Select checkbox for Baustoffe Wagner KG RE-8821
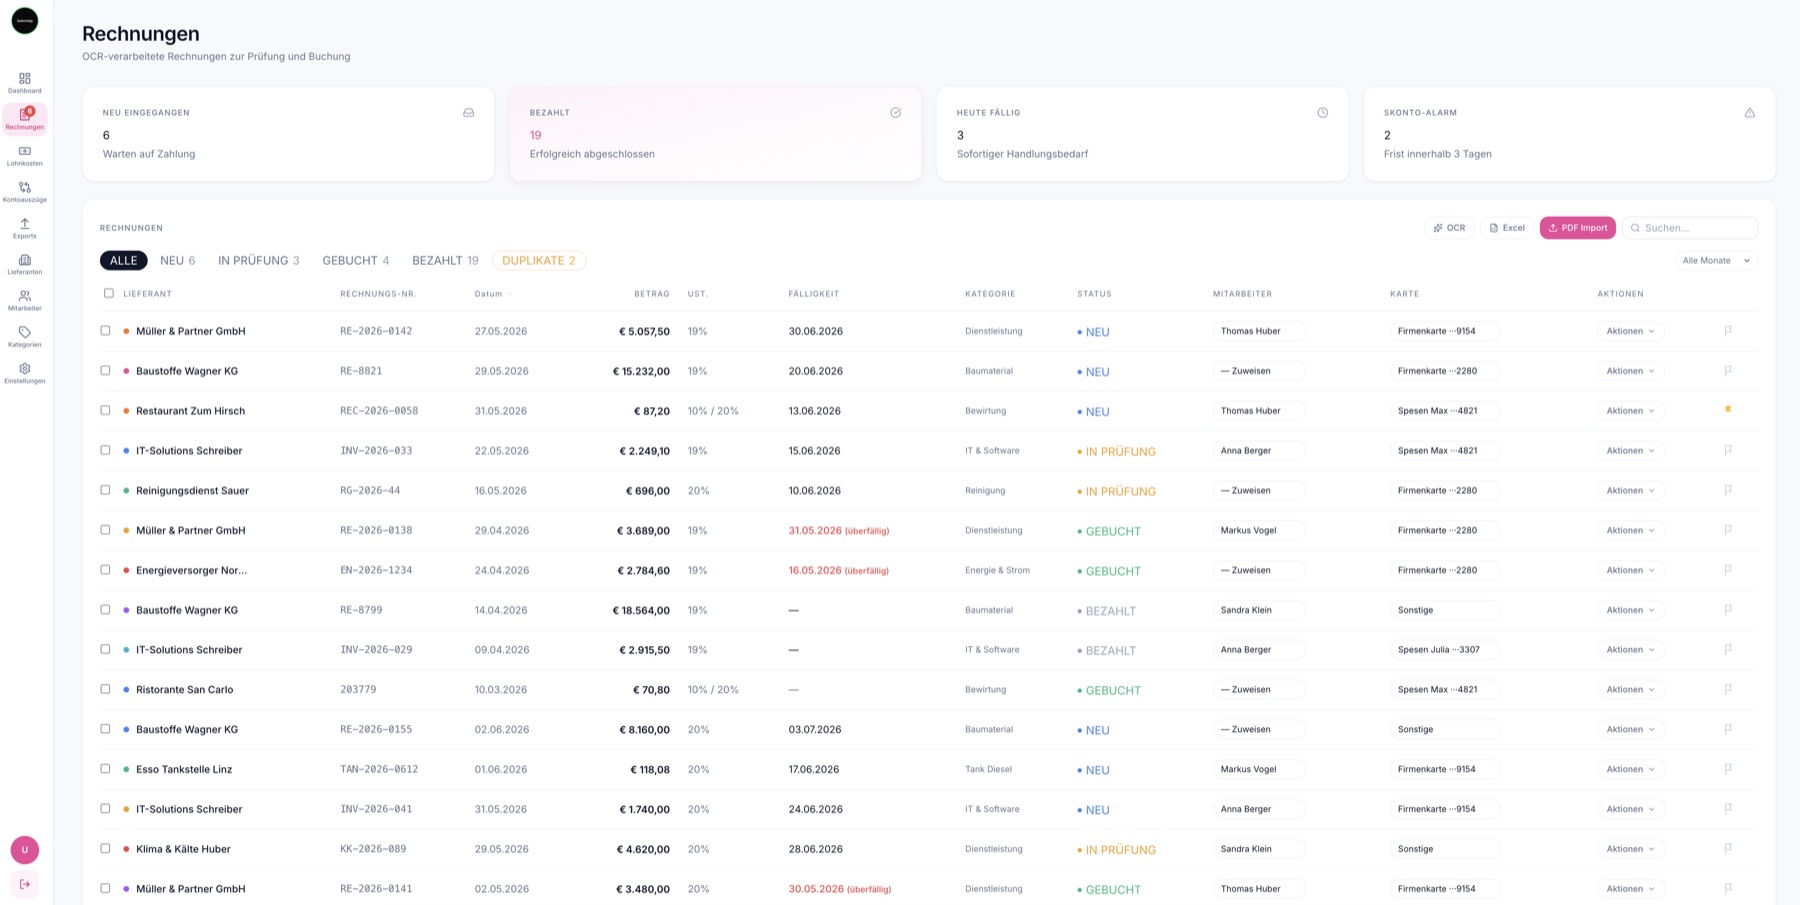 click(x=105, y=370)
